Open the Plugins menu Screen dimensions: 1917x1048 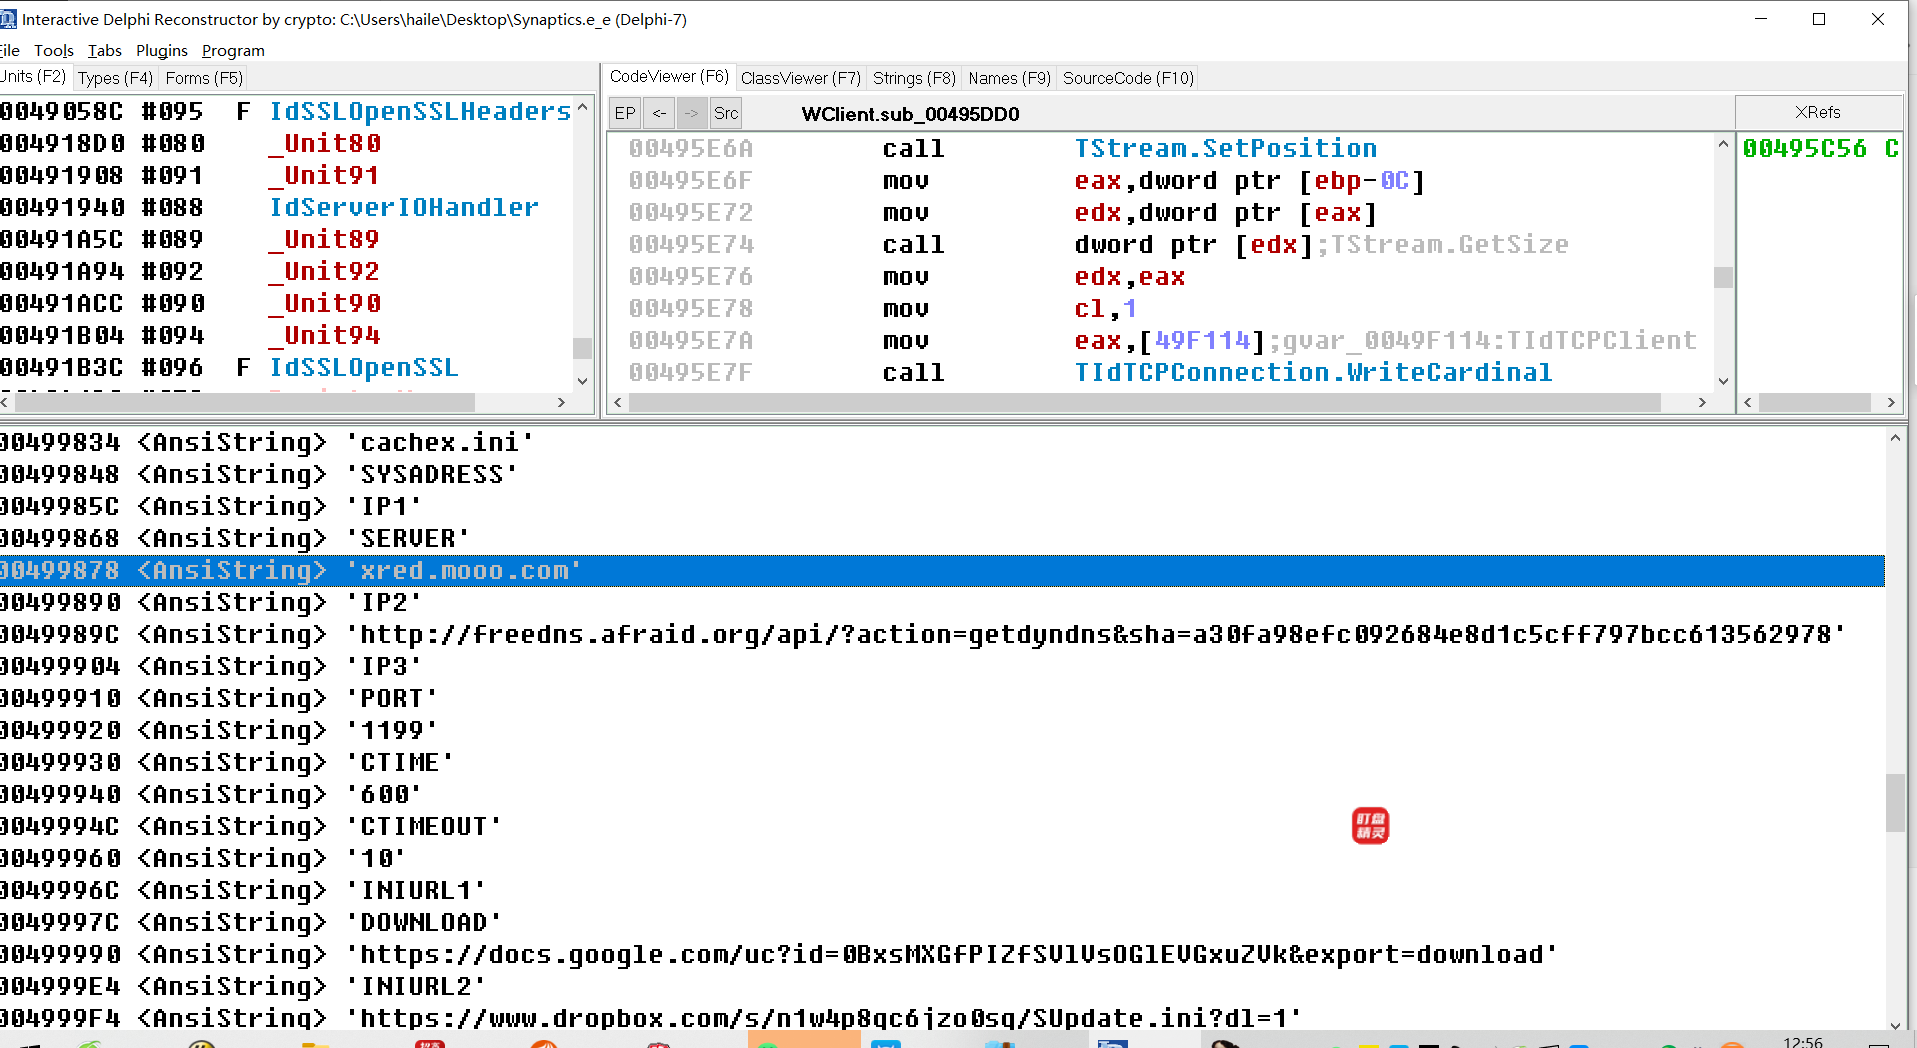click(161, 50)
